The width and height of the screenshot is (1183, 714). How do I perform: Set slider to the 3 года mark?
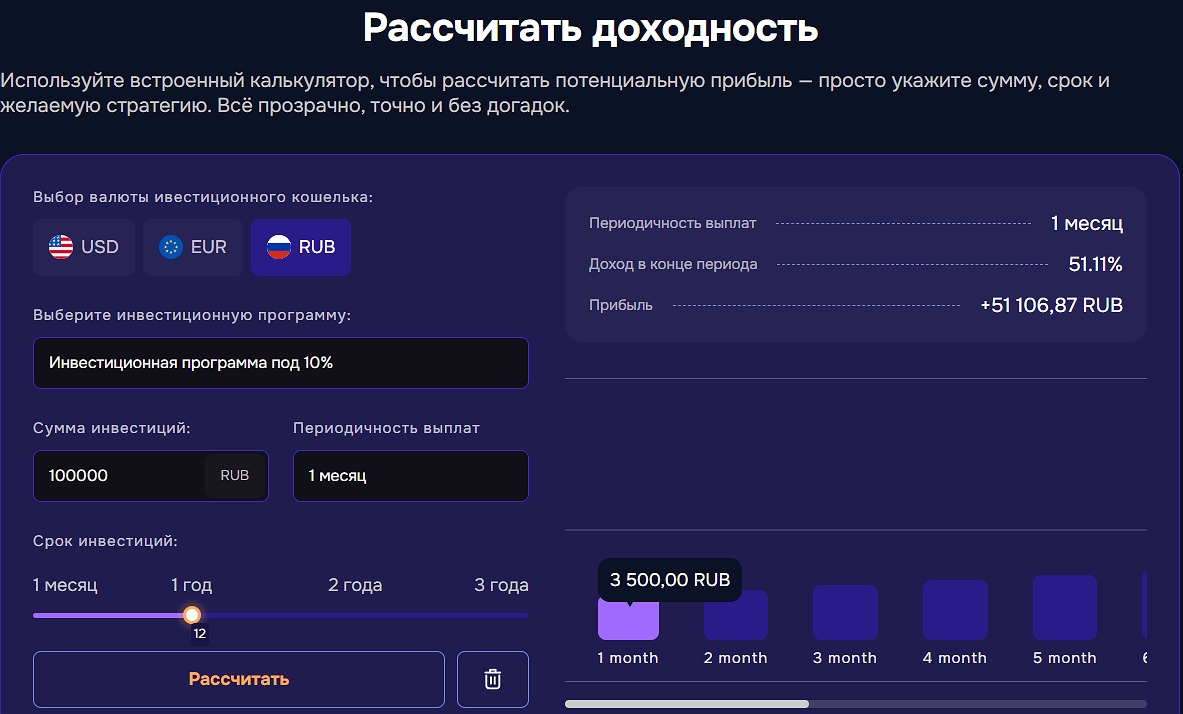coord(501,585)
